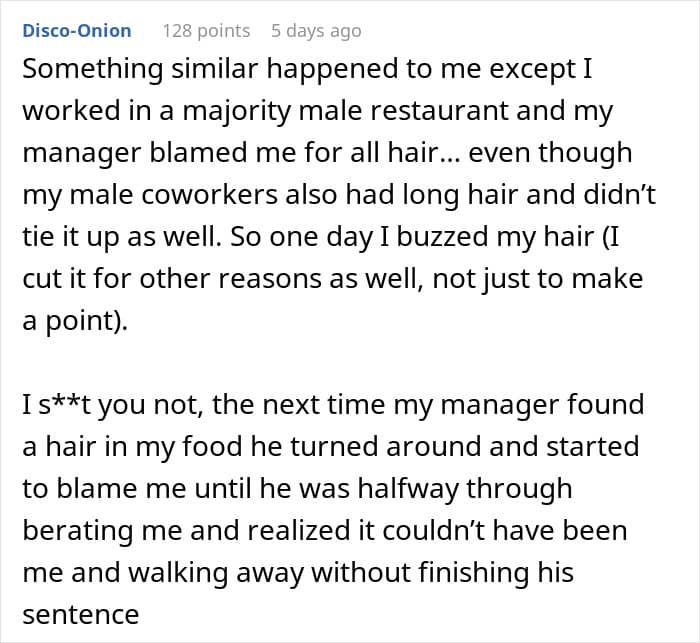This screenshot has width=700, height=643.
Task: Open the 5 days ago timestamp
Action: [316, 31]
